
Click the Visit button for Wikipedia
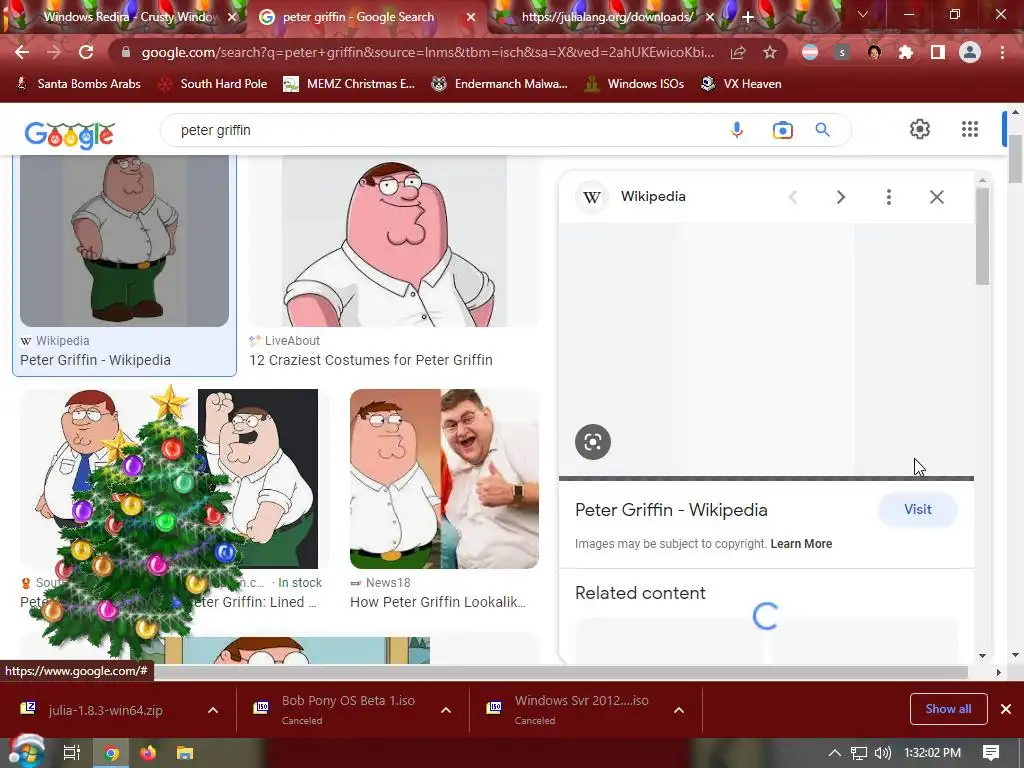click(x=918, y=509)
